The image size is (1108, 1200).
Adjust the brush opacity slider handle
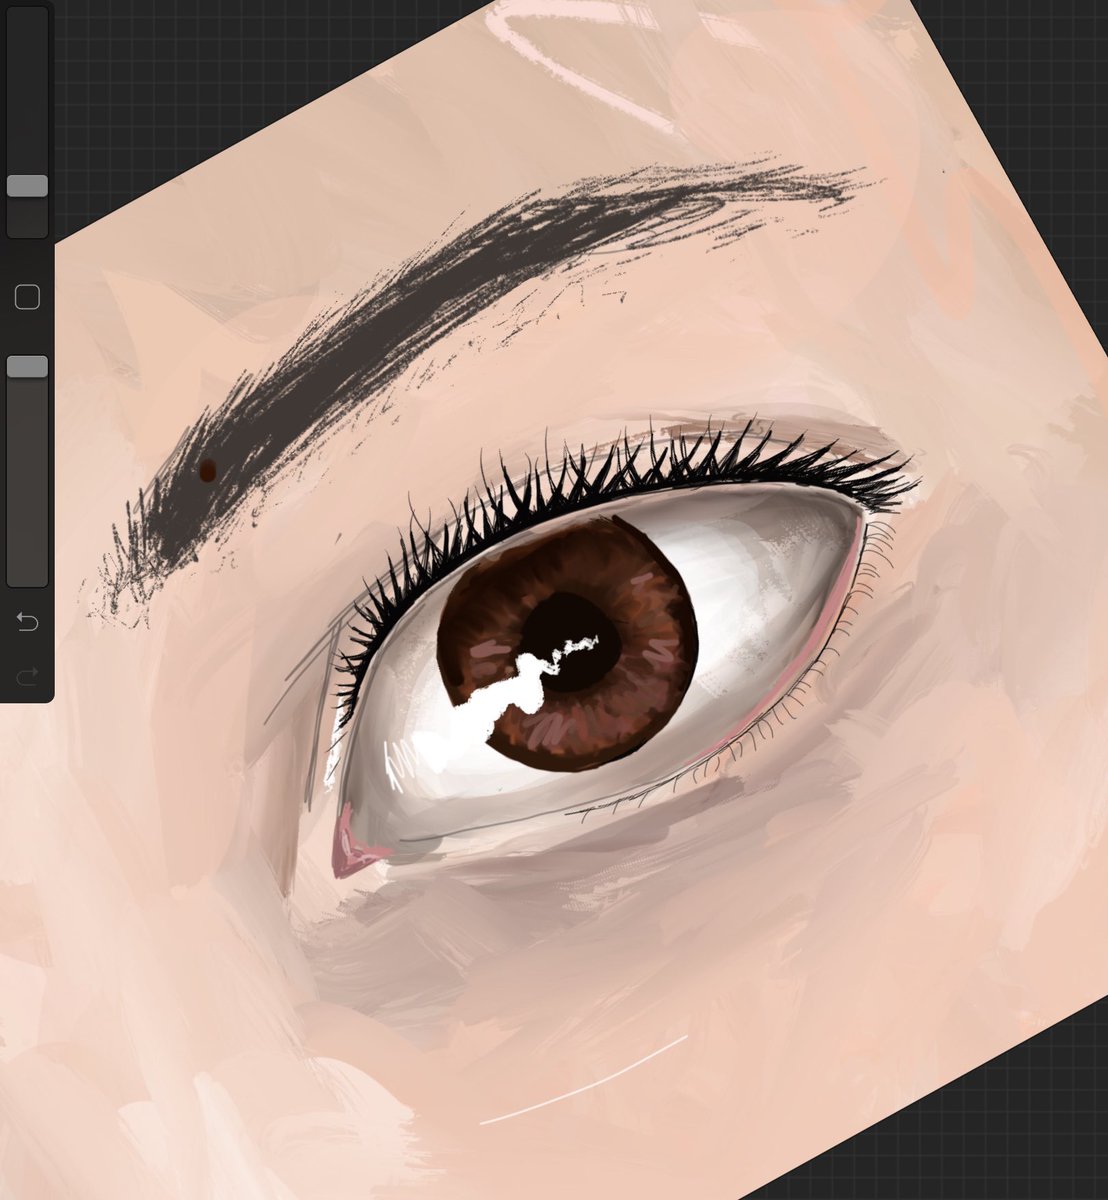(27, 367)
